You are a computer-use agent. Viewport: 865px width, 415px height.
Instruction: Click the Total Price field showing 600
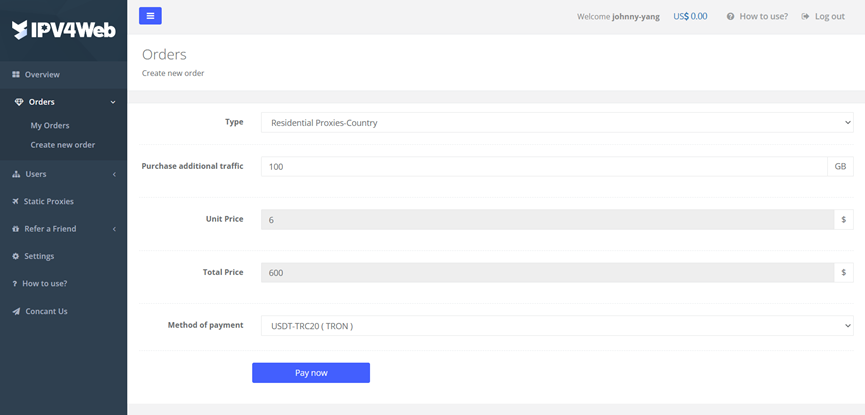pyautogui.click(x=547, y=273)
